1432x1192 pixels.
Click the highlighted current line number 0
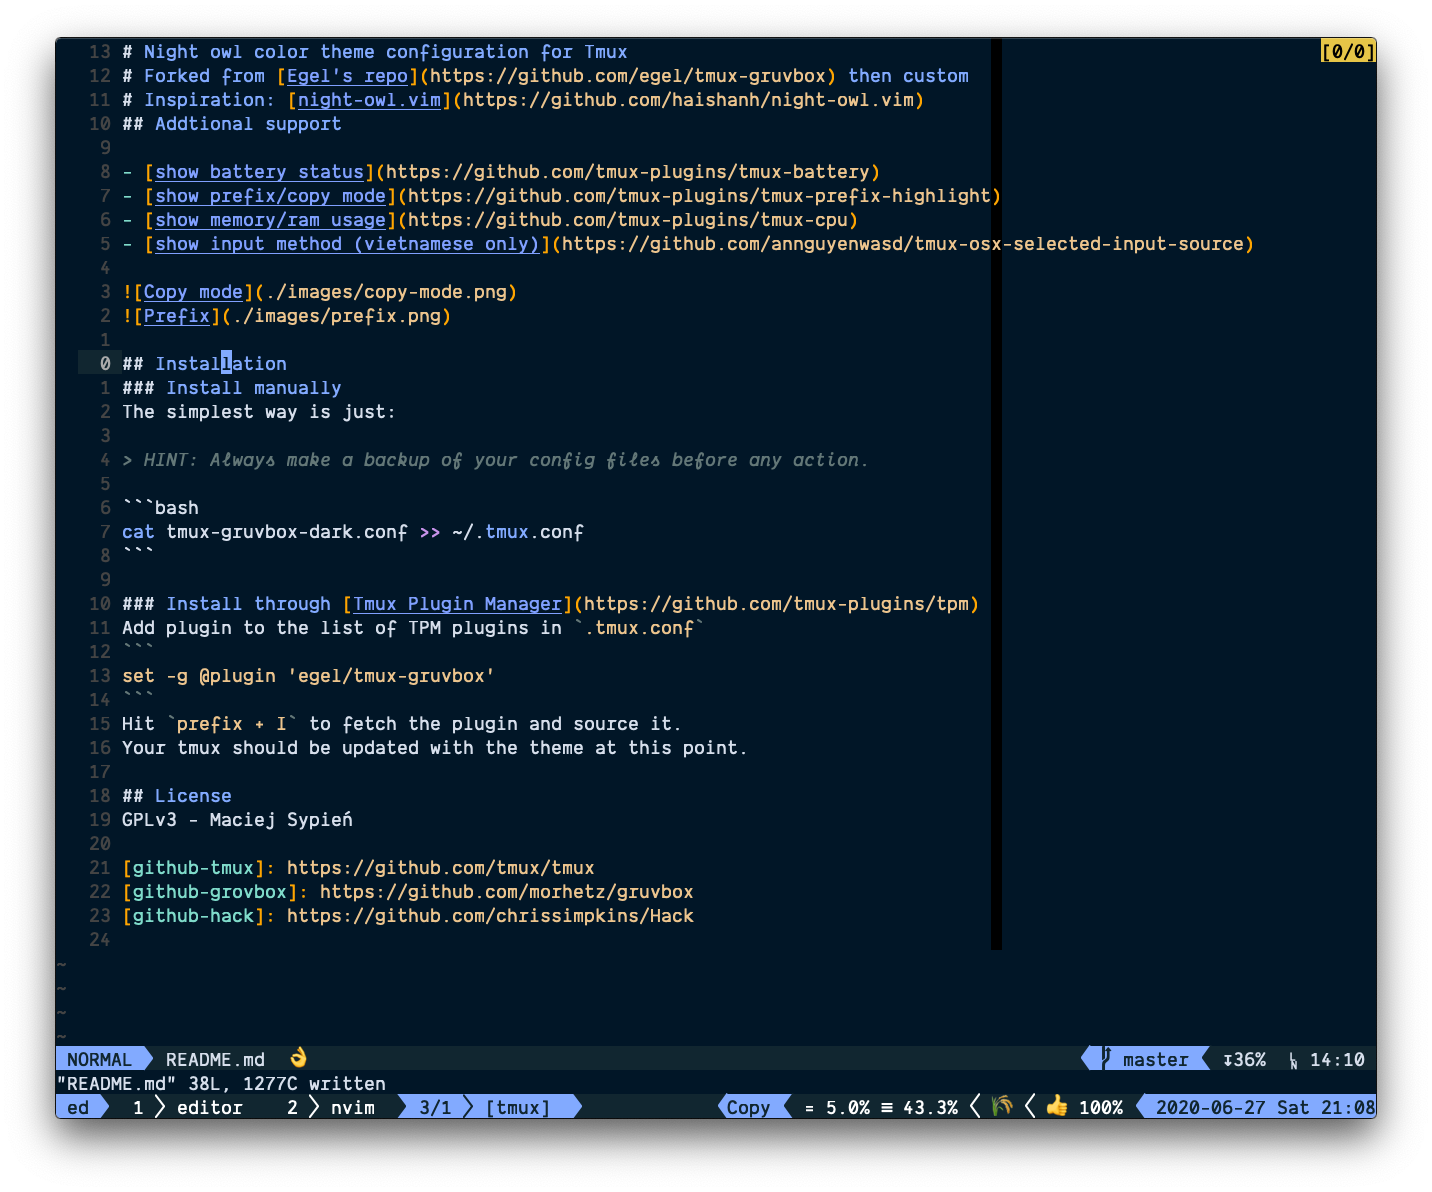click(105, 364)
